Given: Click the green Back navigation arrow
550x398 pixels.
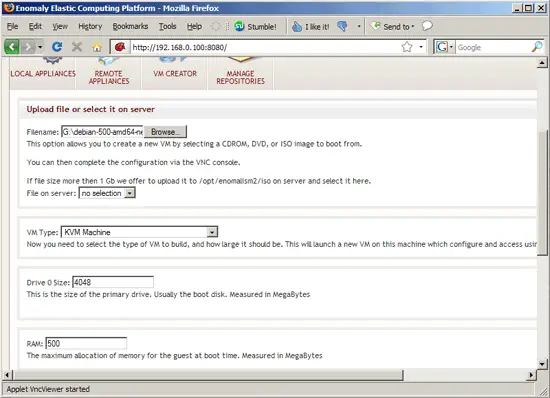Looking at the screenshot, I should pyautogui.click(x=12, y=47).
